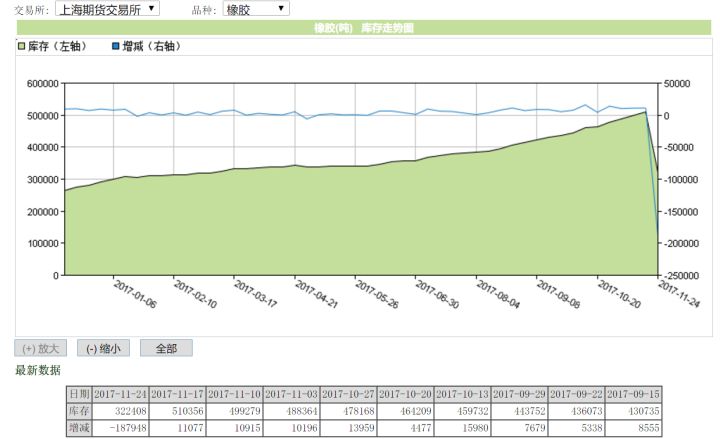Toggle the 增减（右轴）legend label
Viewport: 720px width, 439px height.
click(x=153, y=46)
